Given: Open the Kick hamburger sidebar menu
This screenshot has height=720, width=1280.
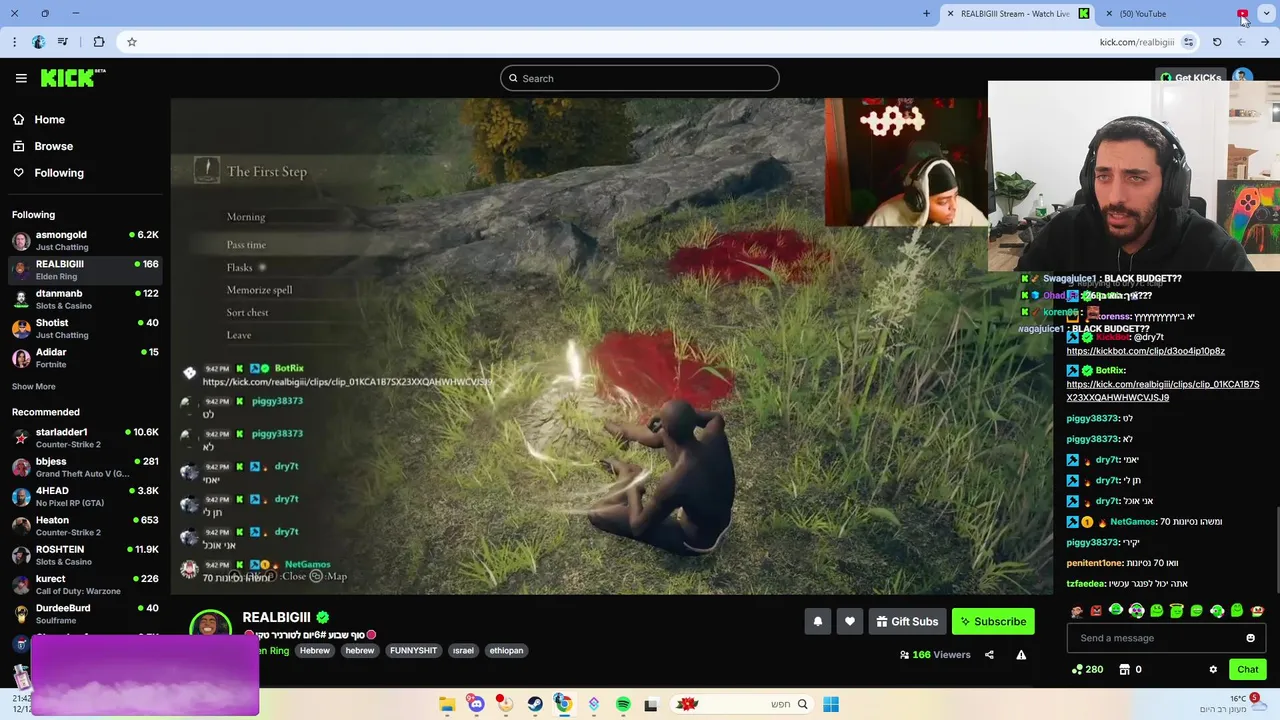Looking at the screenshot, I should (x=20, y=78).
